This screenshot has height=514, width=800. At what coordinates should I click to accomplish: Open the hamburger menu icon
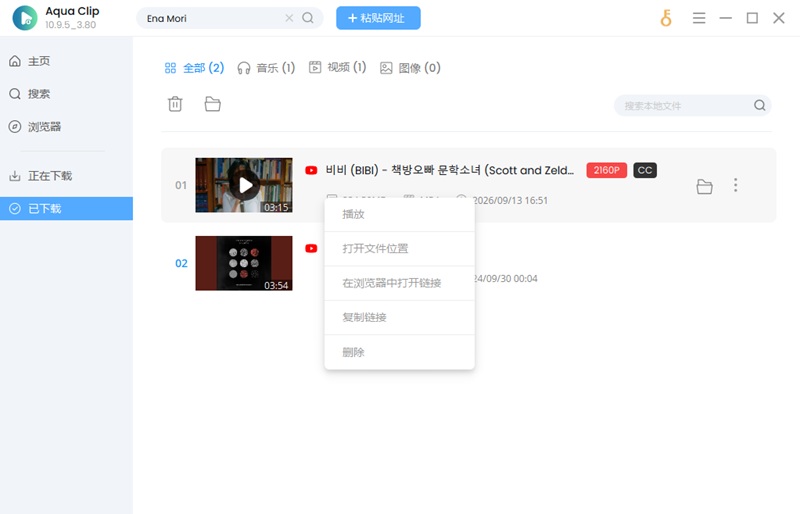tap(699, 18)
